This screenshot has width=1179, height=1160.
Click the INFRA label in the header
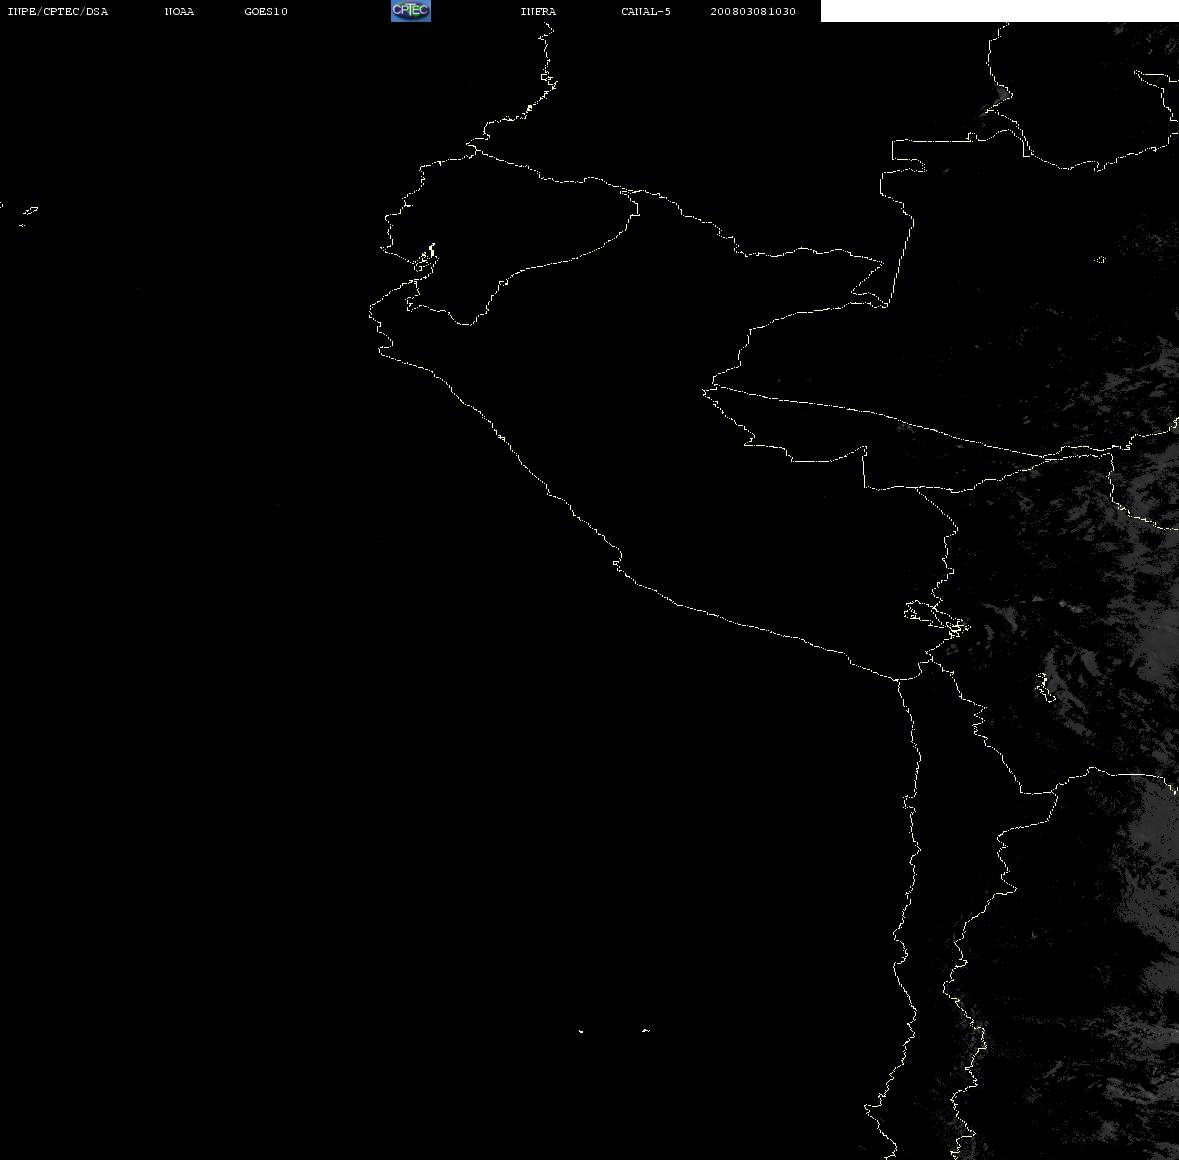pyautogui.click(x=538, y=11)
